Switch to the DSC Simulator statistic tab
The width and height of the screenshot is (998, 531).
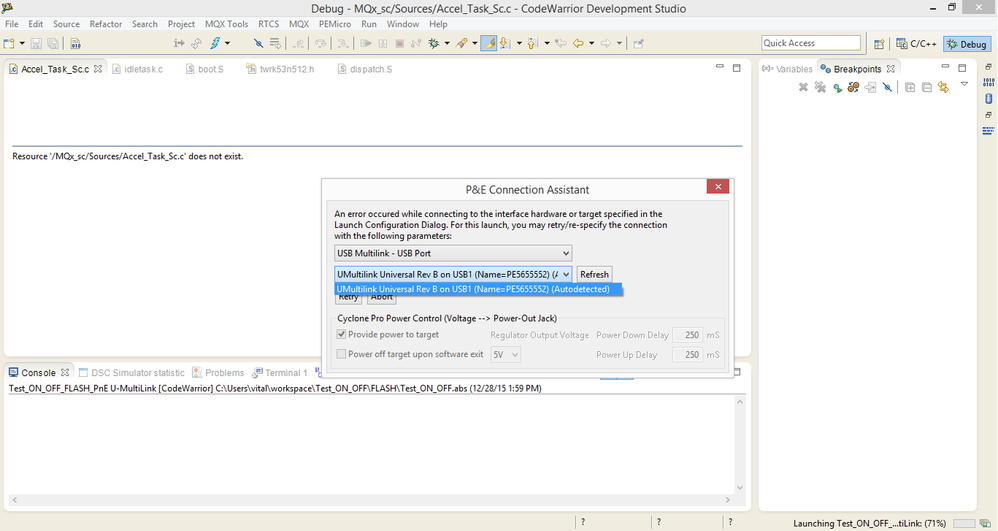(131, 372)
